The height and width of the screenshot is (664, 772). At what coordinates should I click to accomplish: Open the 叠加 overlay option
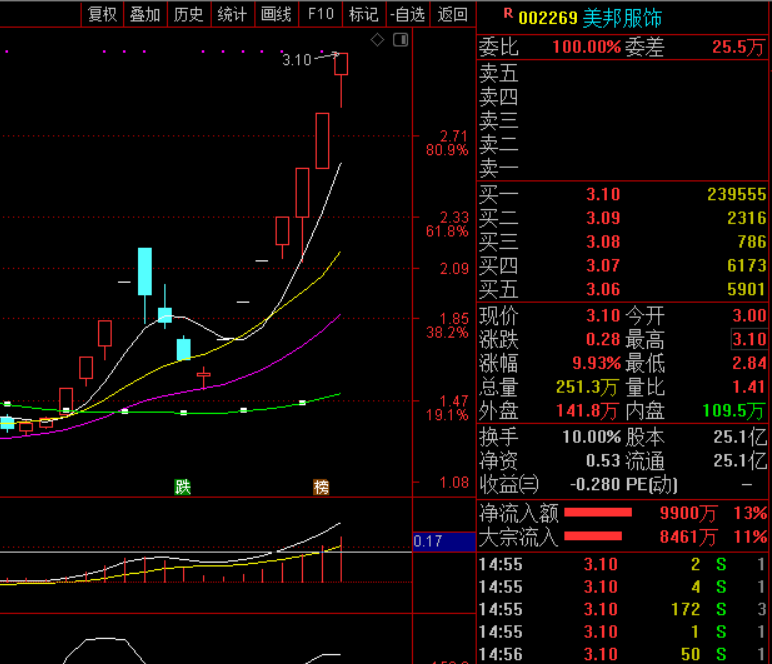145,14
